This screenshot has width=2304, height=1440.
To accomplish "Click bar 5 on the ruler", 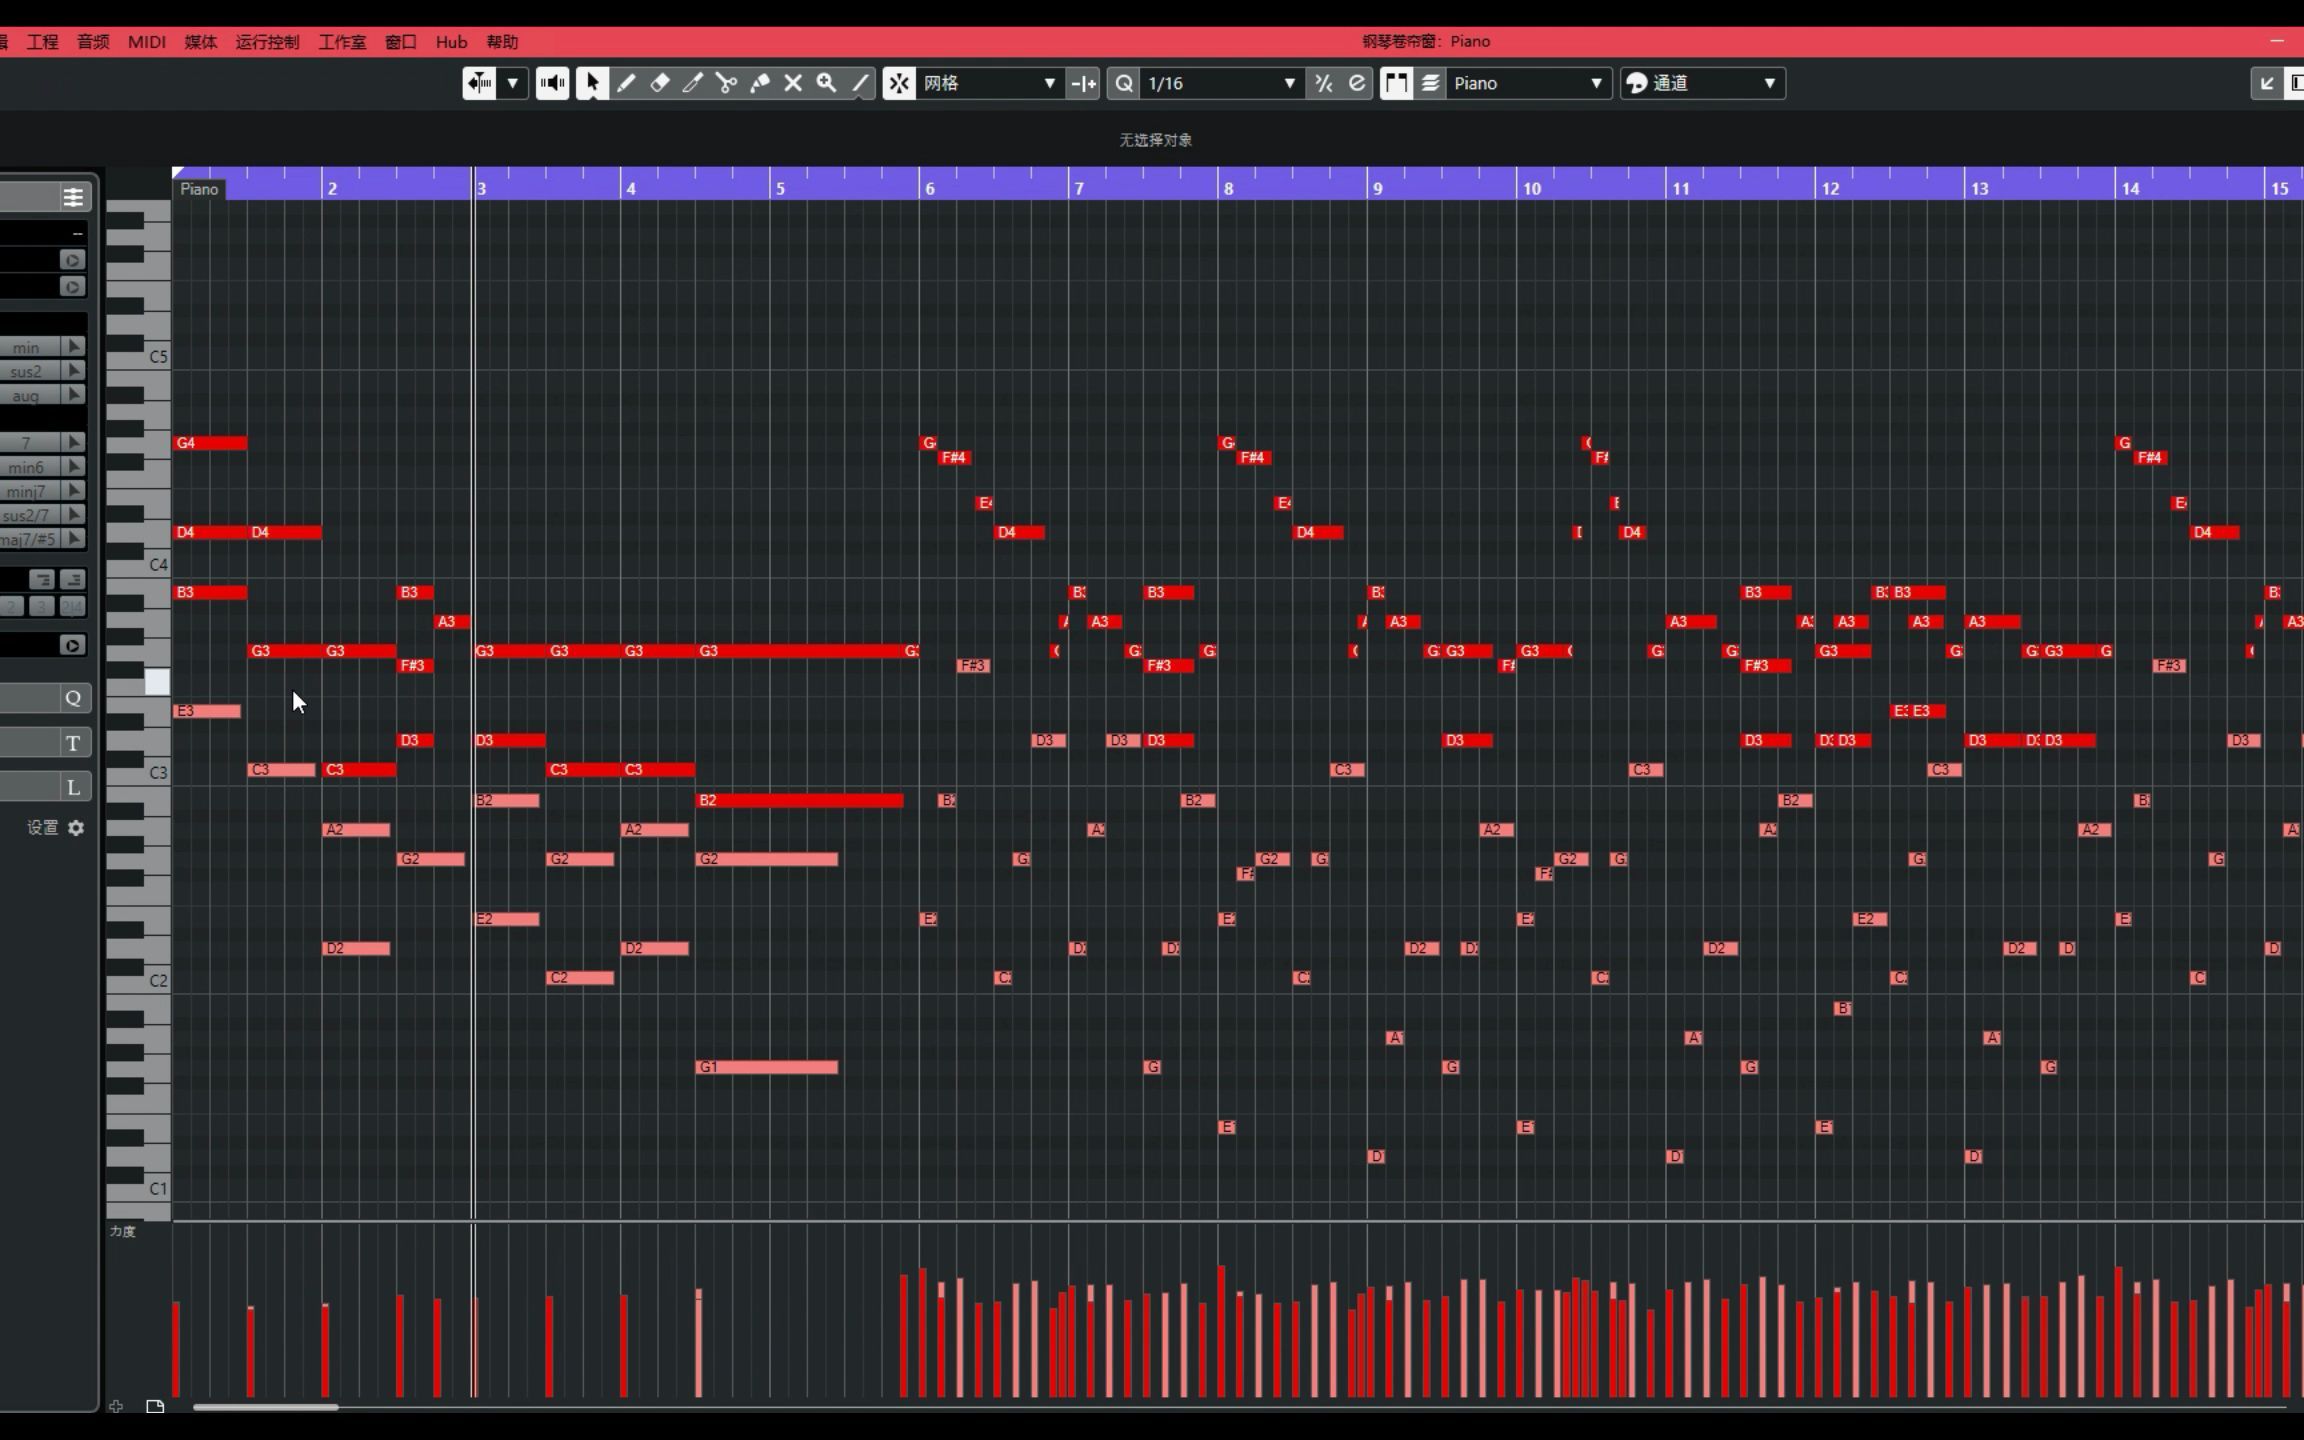I will click(x=780, y=188).
